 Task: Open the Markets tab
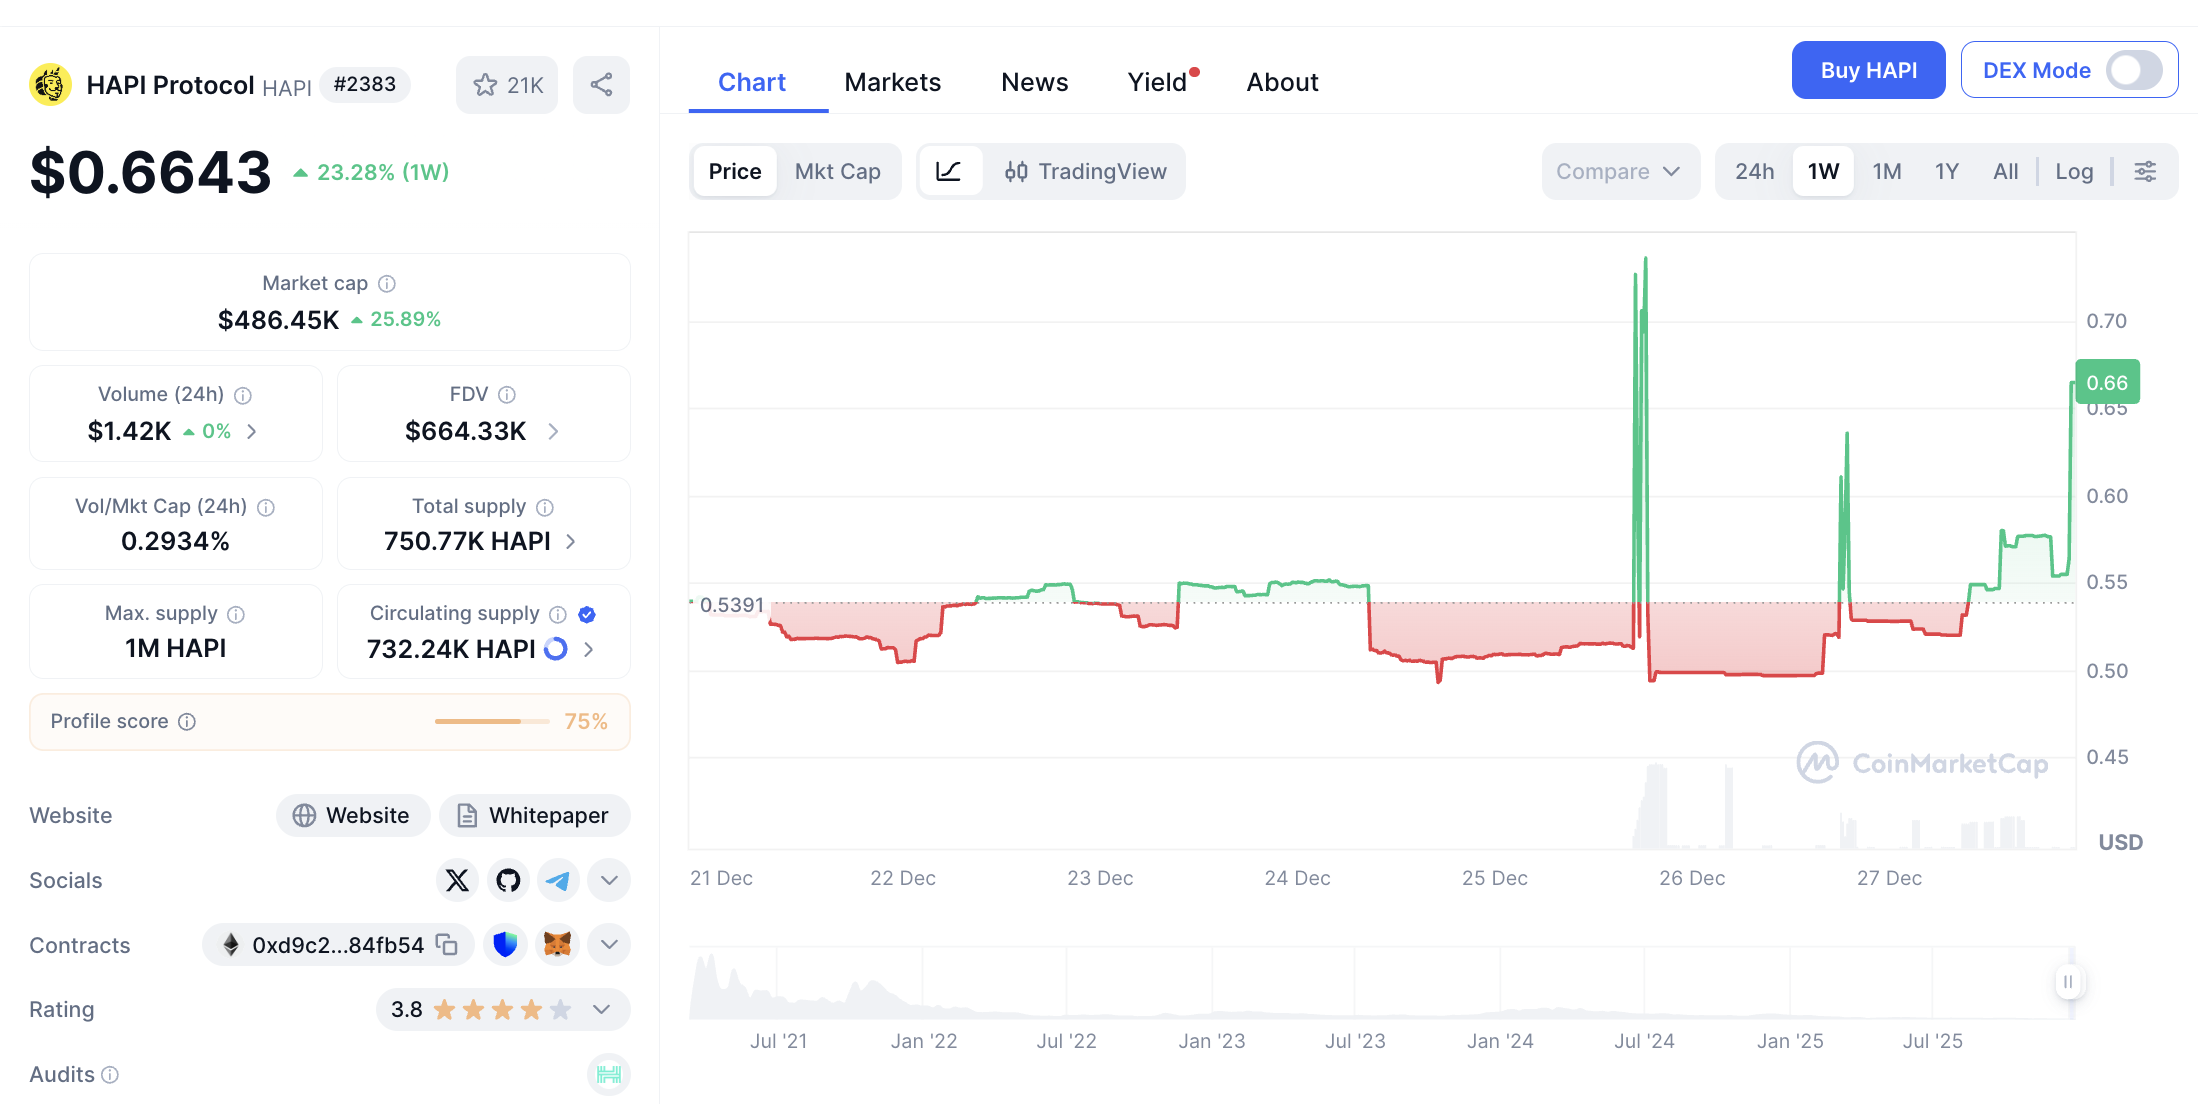(892, 82)
